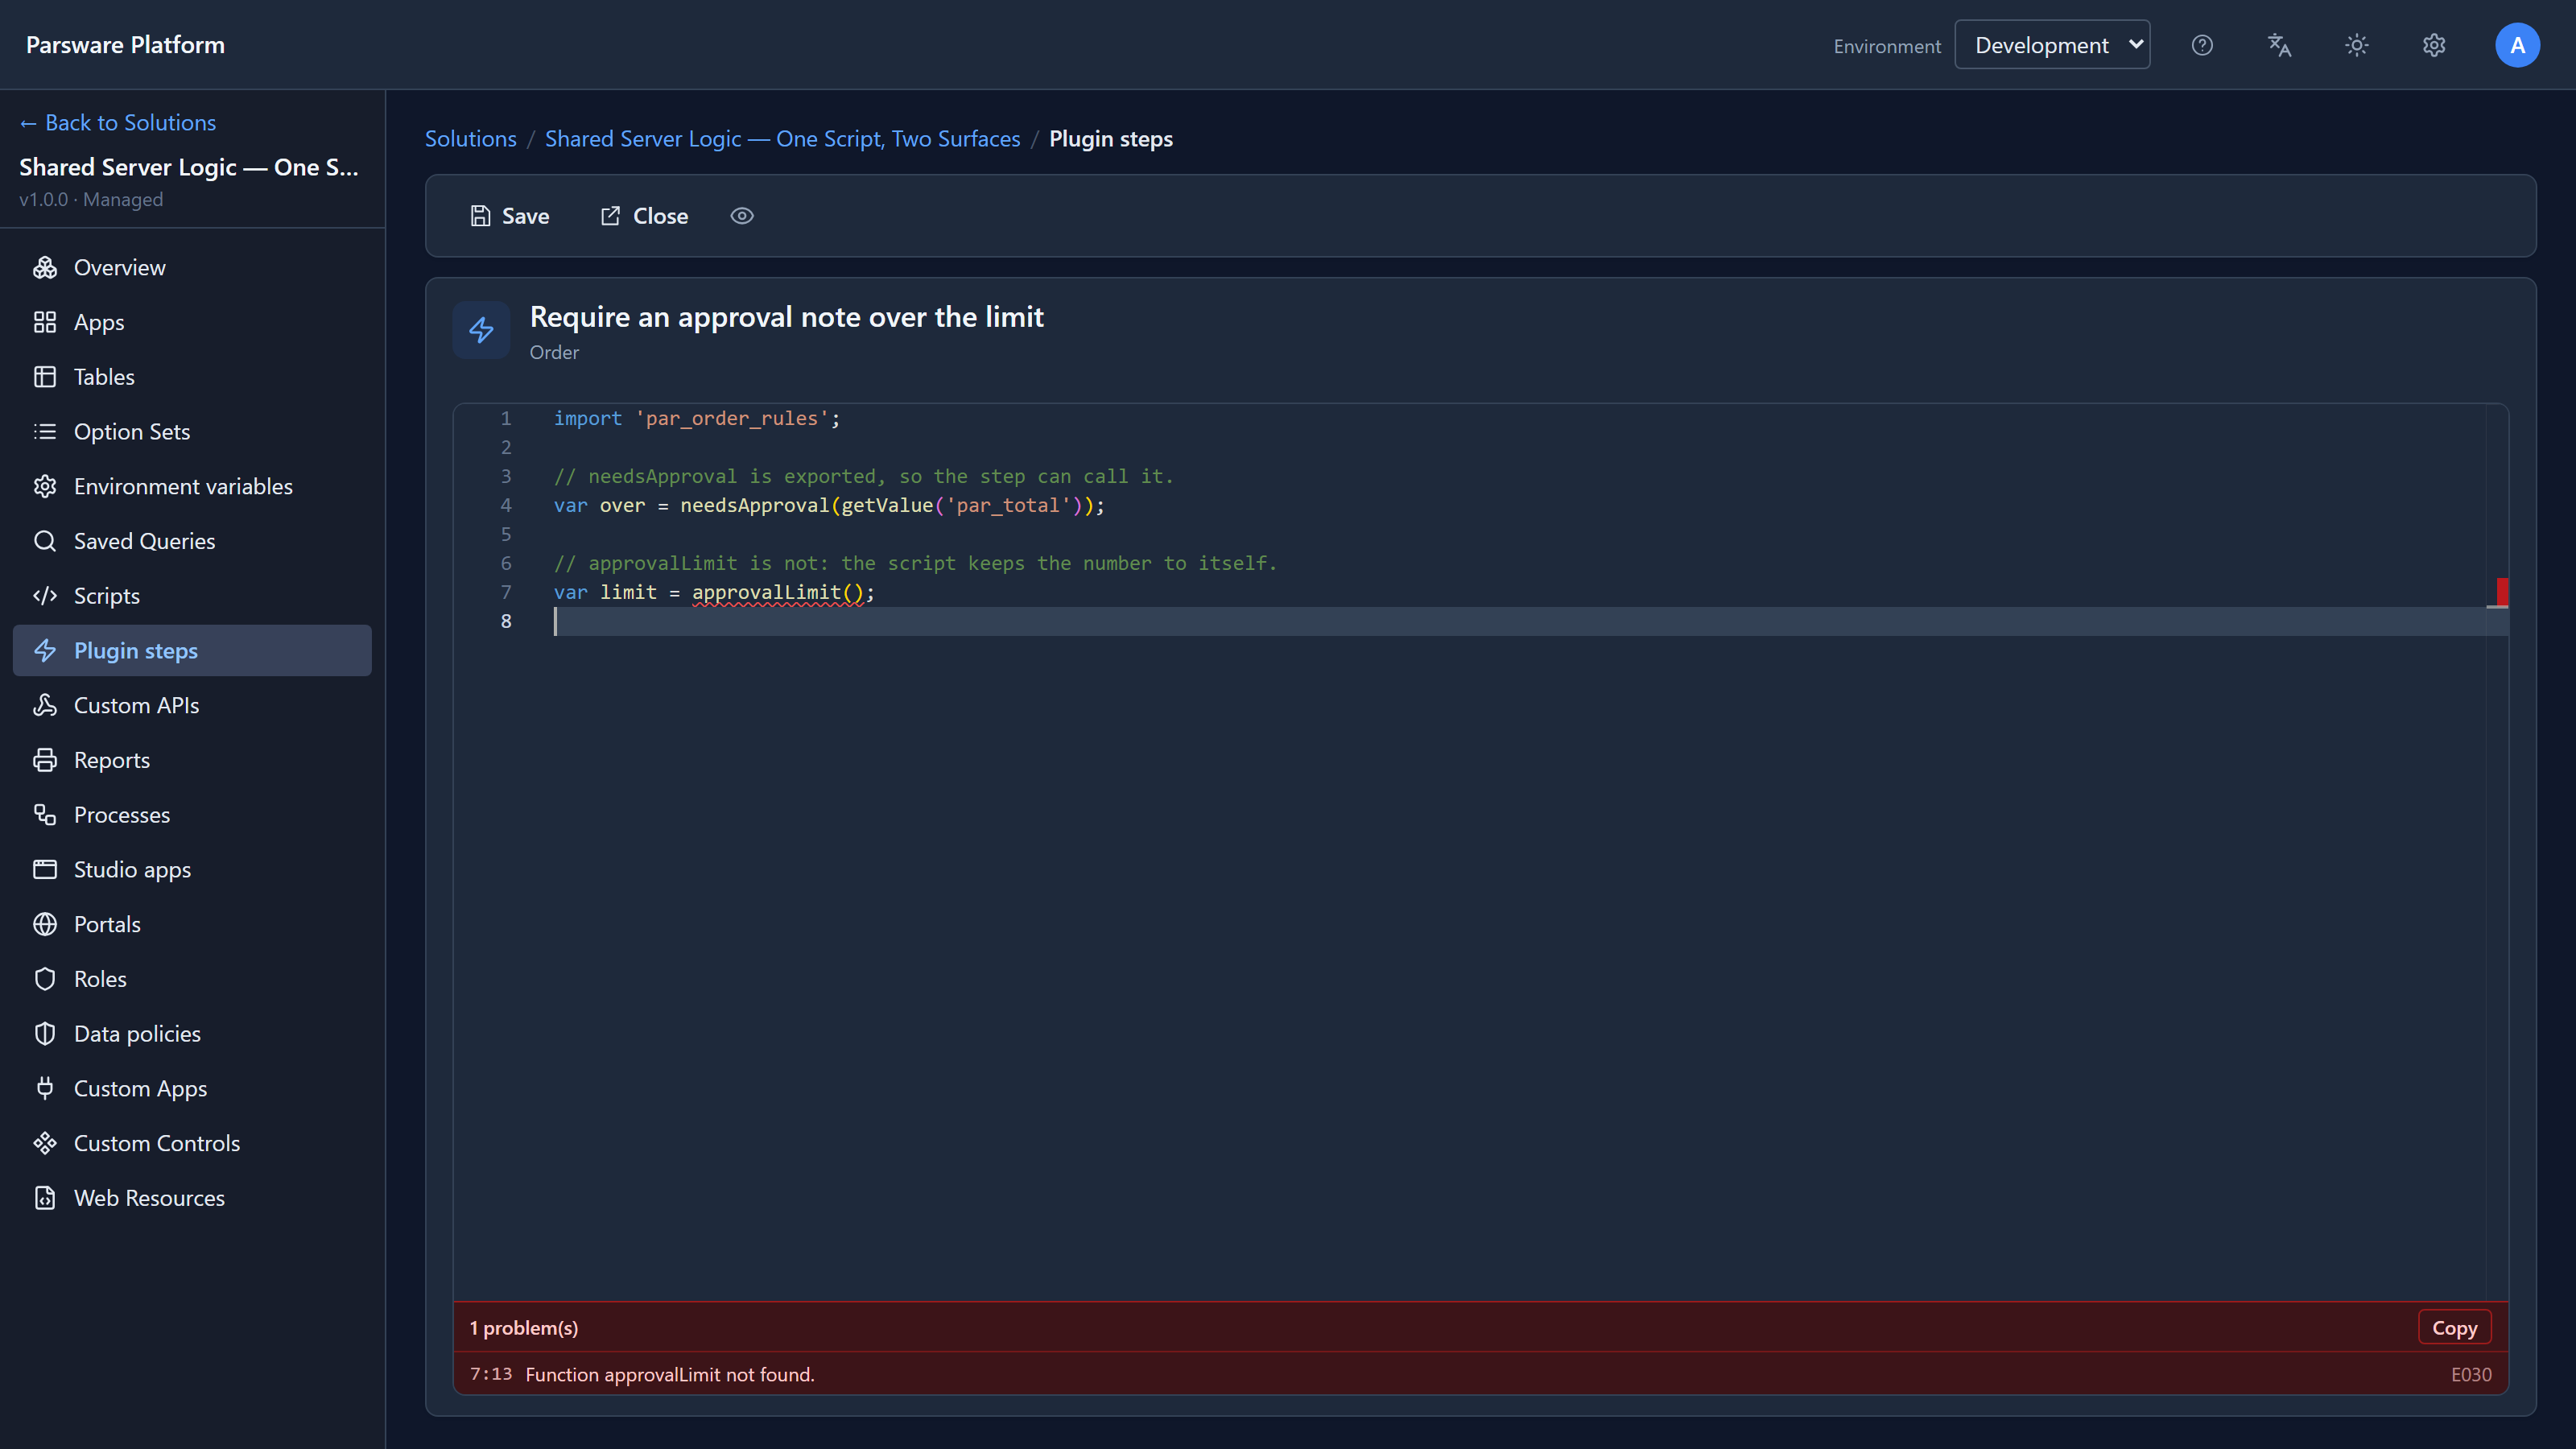Copy the problems list
Screen dimensions: 2576x1449
pos(2454,1328)
